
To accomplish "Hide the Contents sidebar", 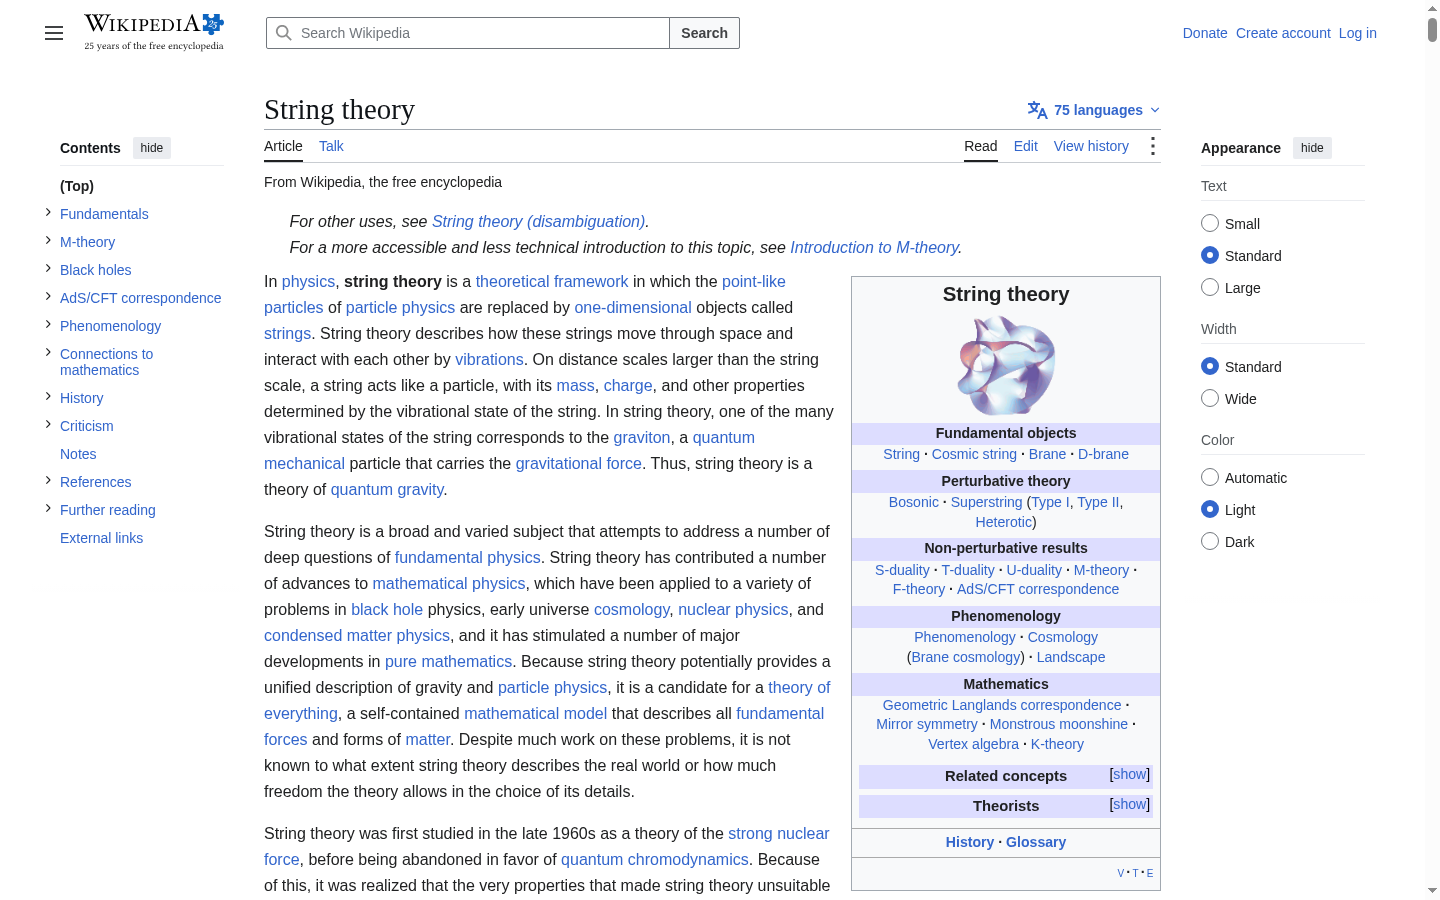I will click(152, 148).
